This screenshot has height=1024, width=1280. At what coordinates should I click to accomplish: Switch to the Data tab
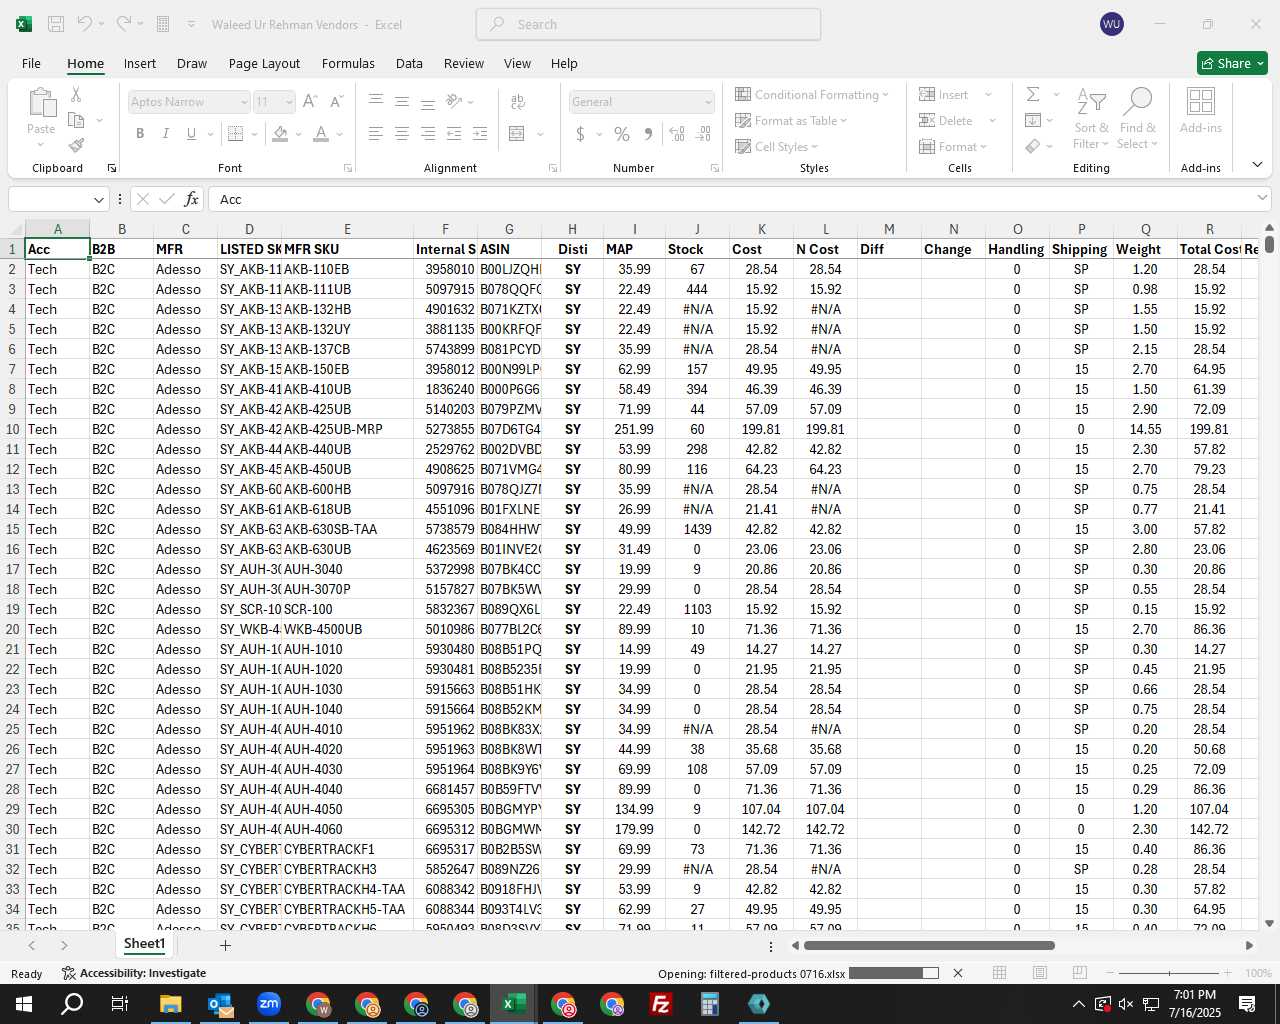[x=409, y=63]
